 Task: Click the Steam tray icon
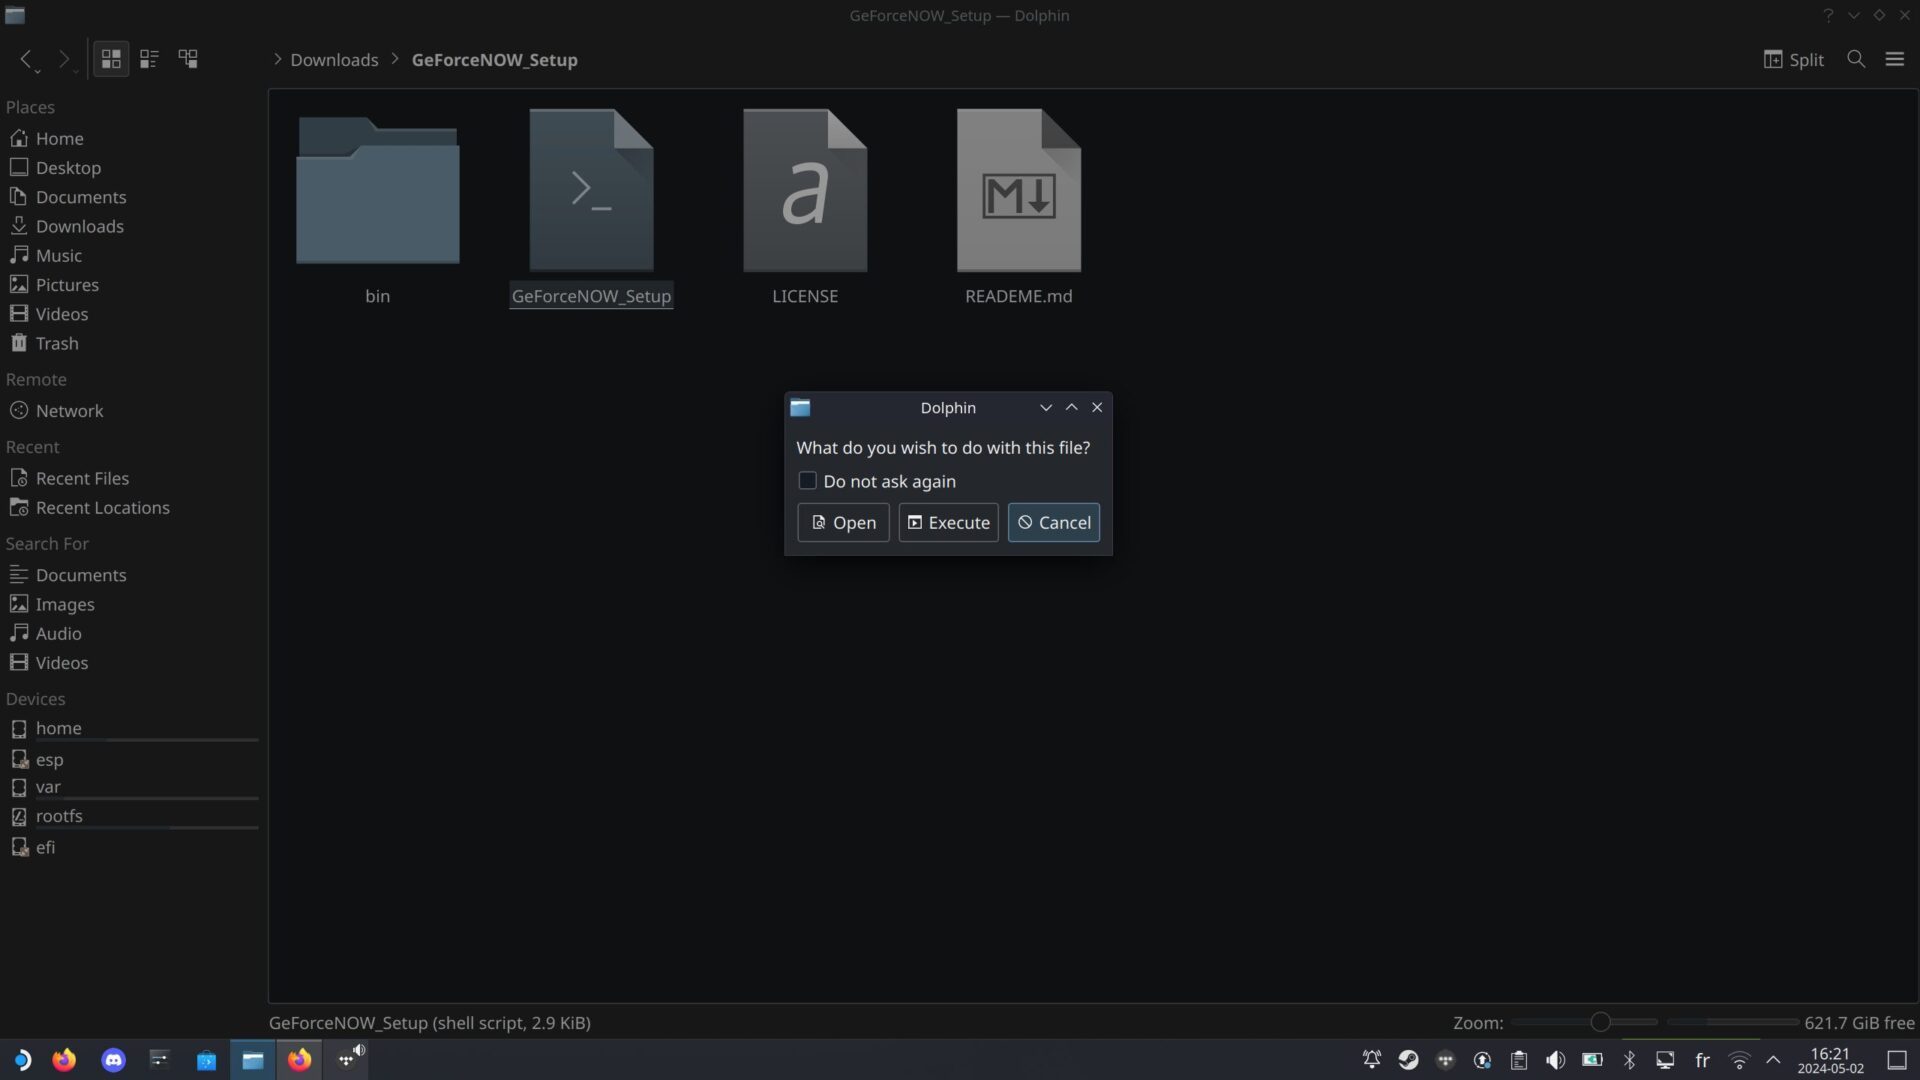pos(1408,1060)
